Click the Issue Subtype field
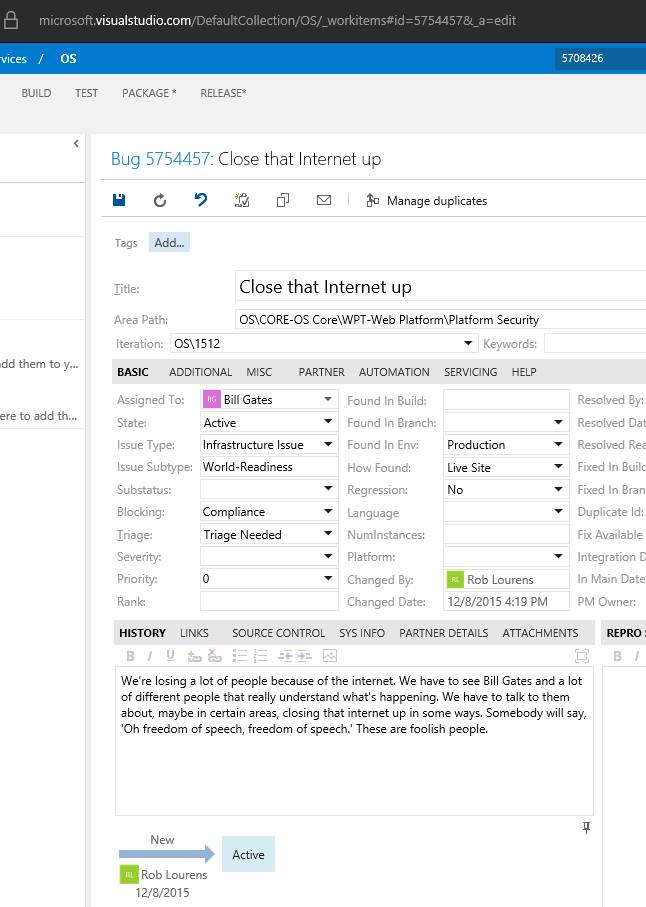 coord(269,467)
